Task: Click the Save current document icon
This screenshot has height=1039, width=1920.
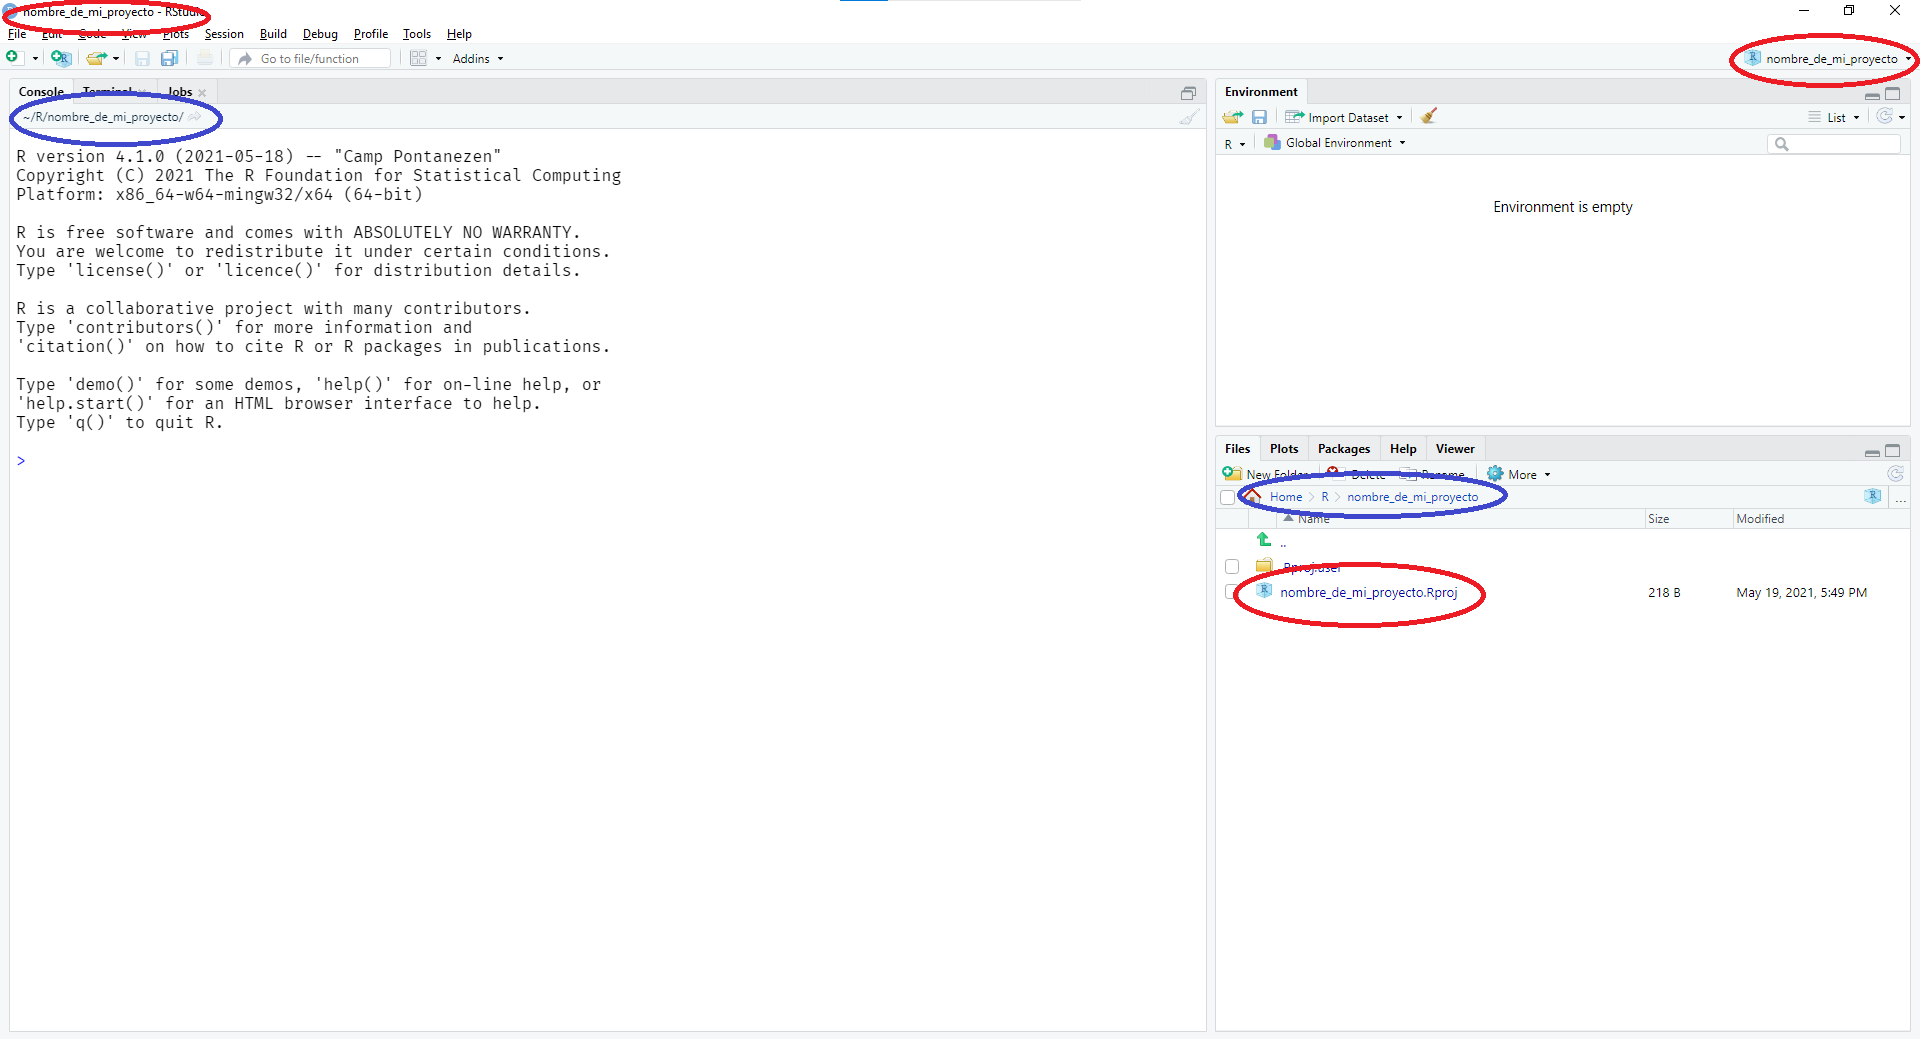Action: click(x=142, y=58)
